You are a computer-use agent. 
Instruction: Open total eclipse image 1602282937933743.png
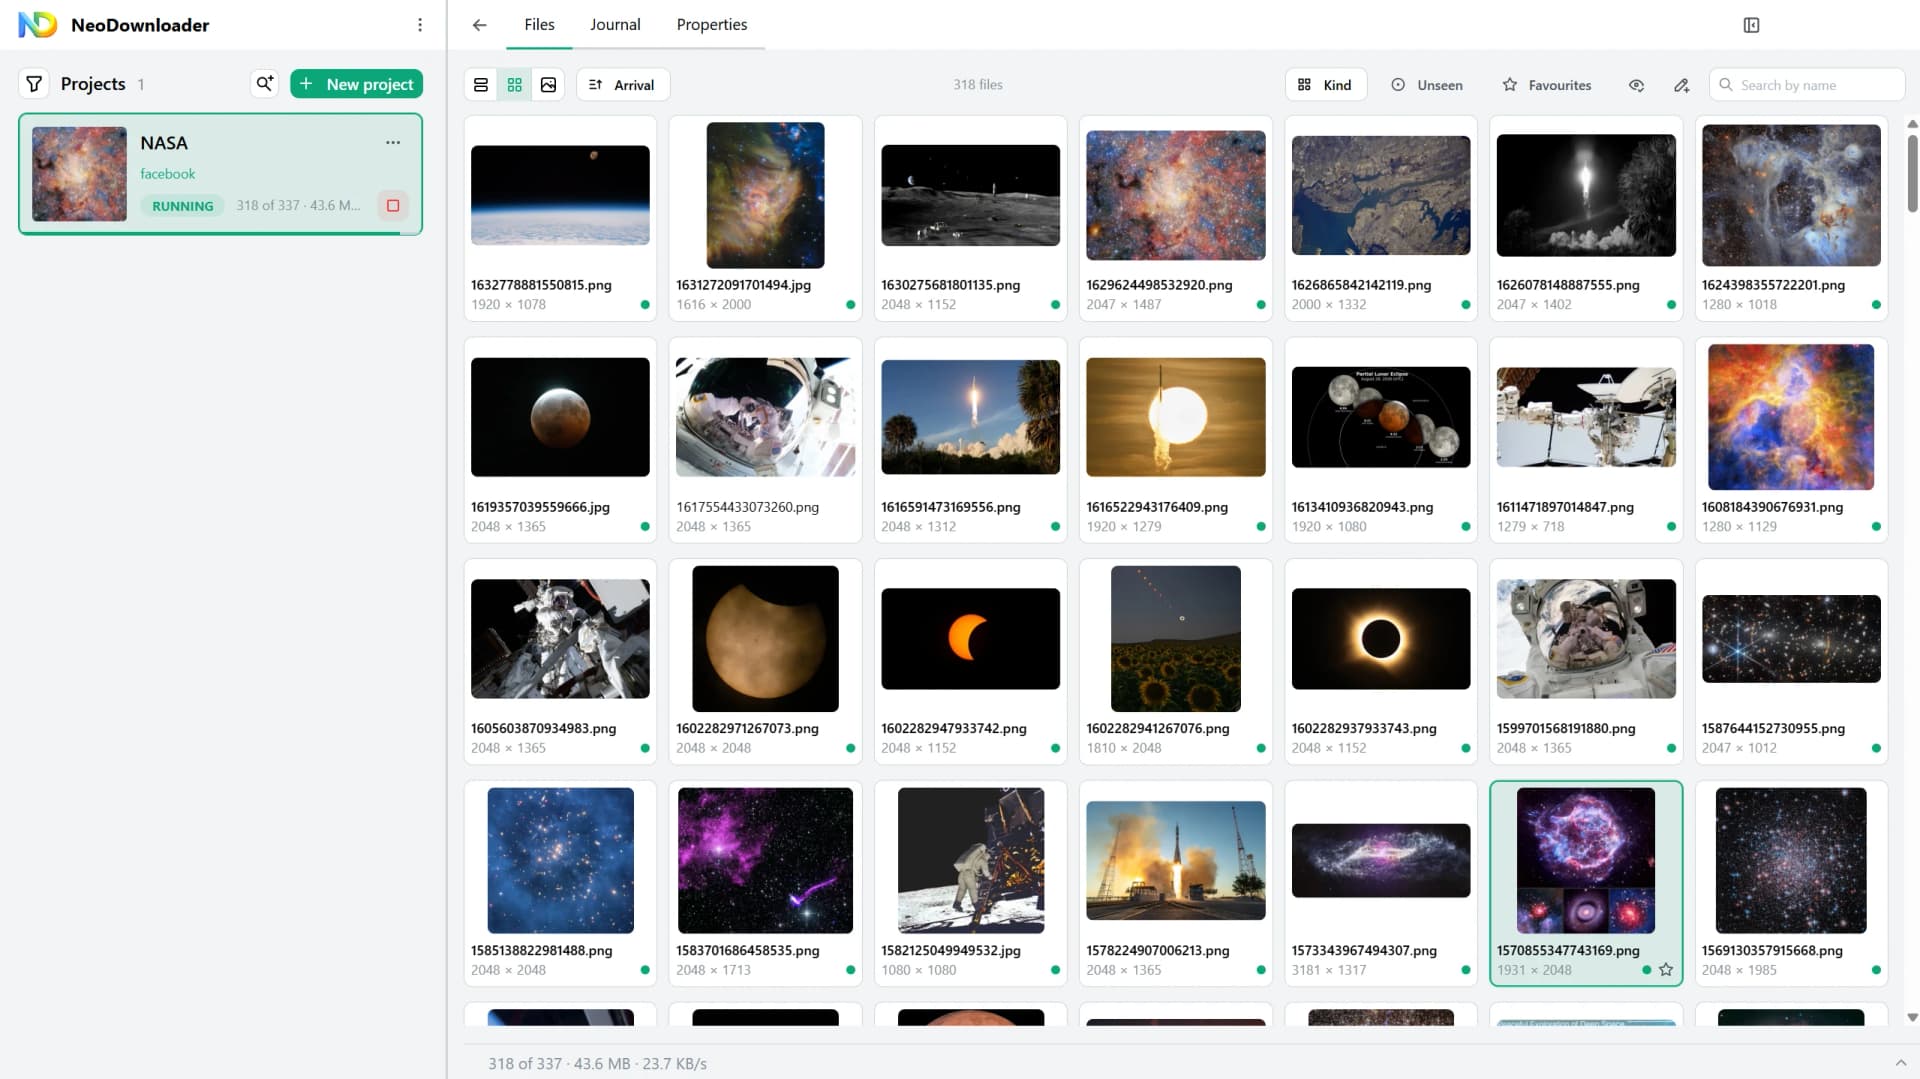point(1381,639)
